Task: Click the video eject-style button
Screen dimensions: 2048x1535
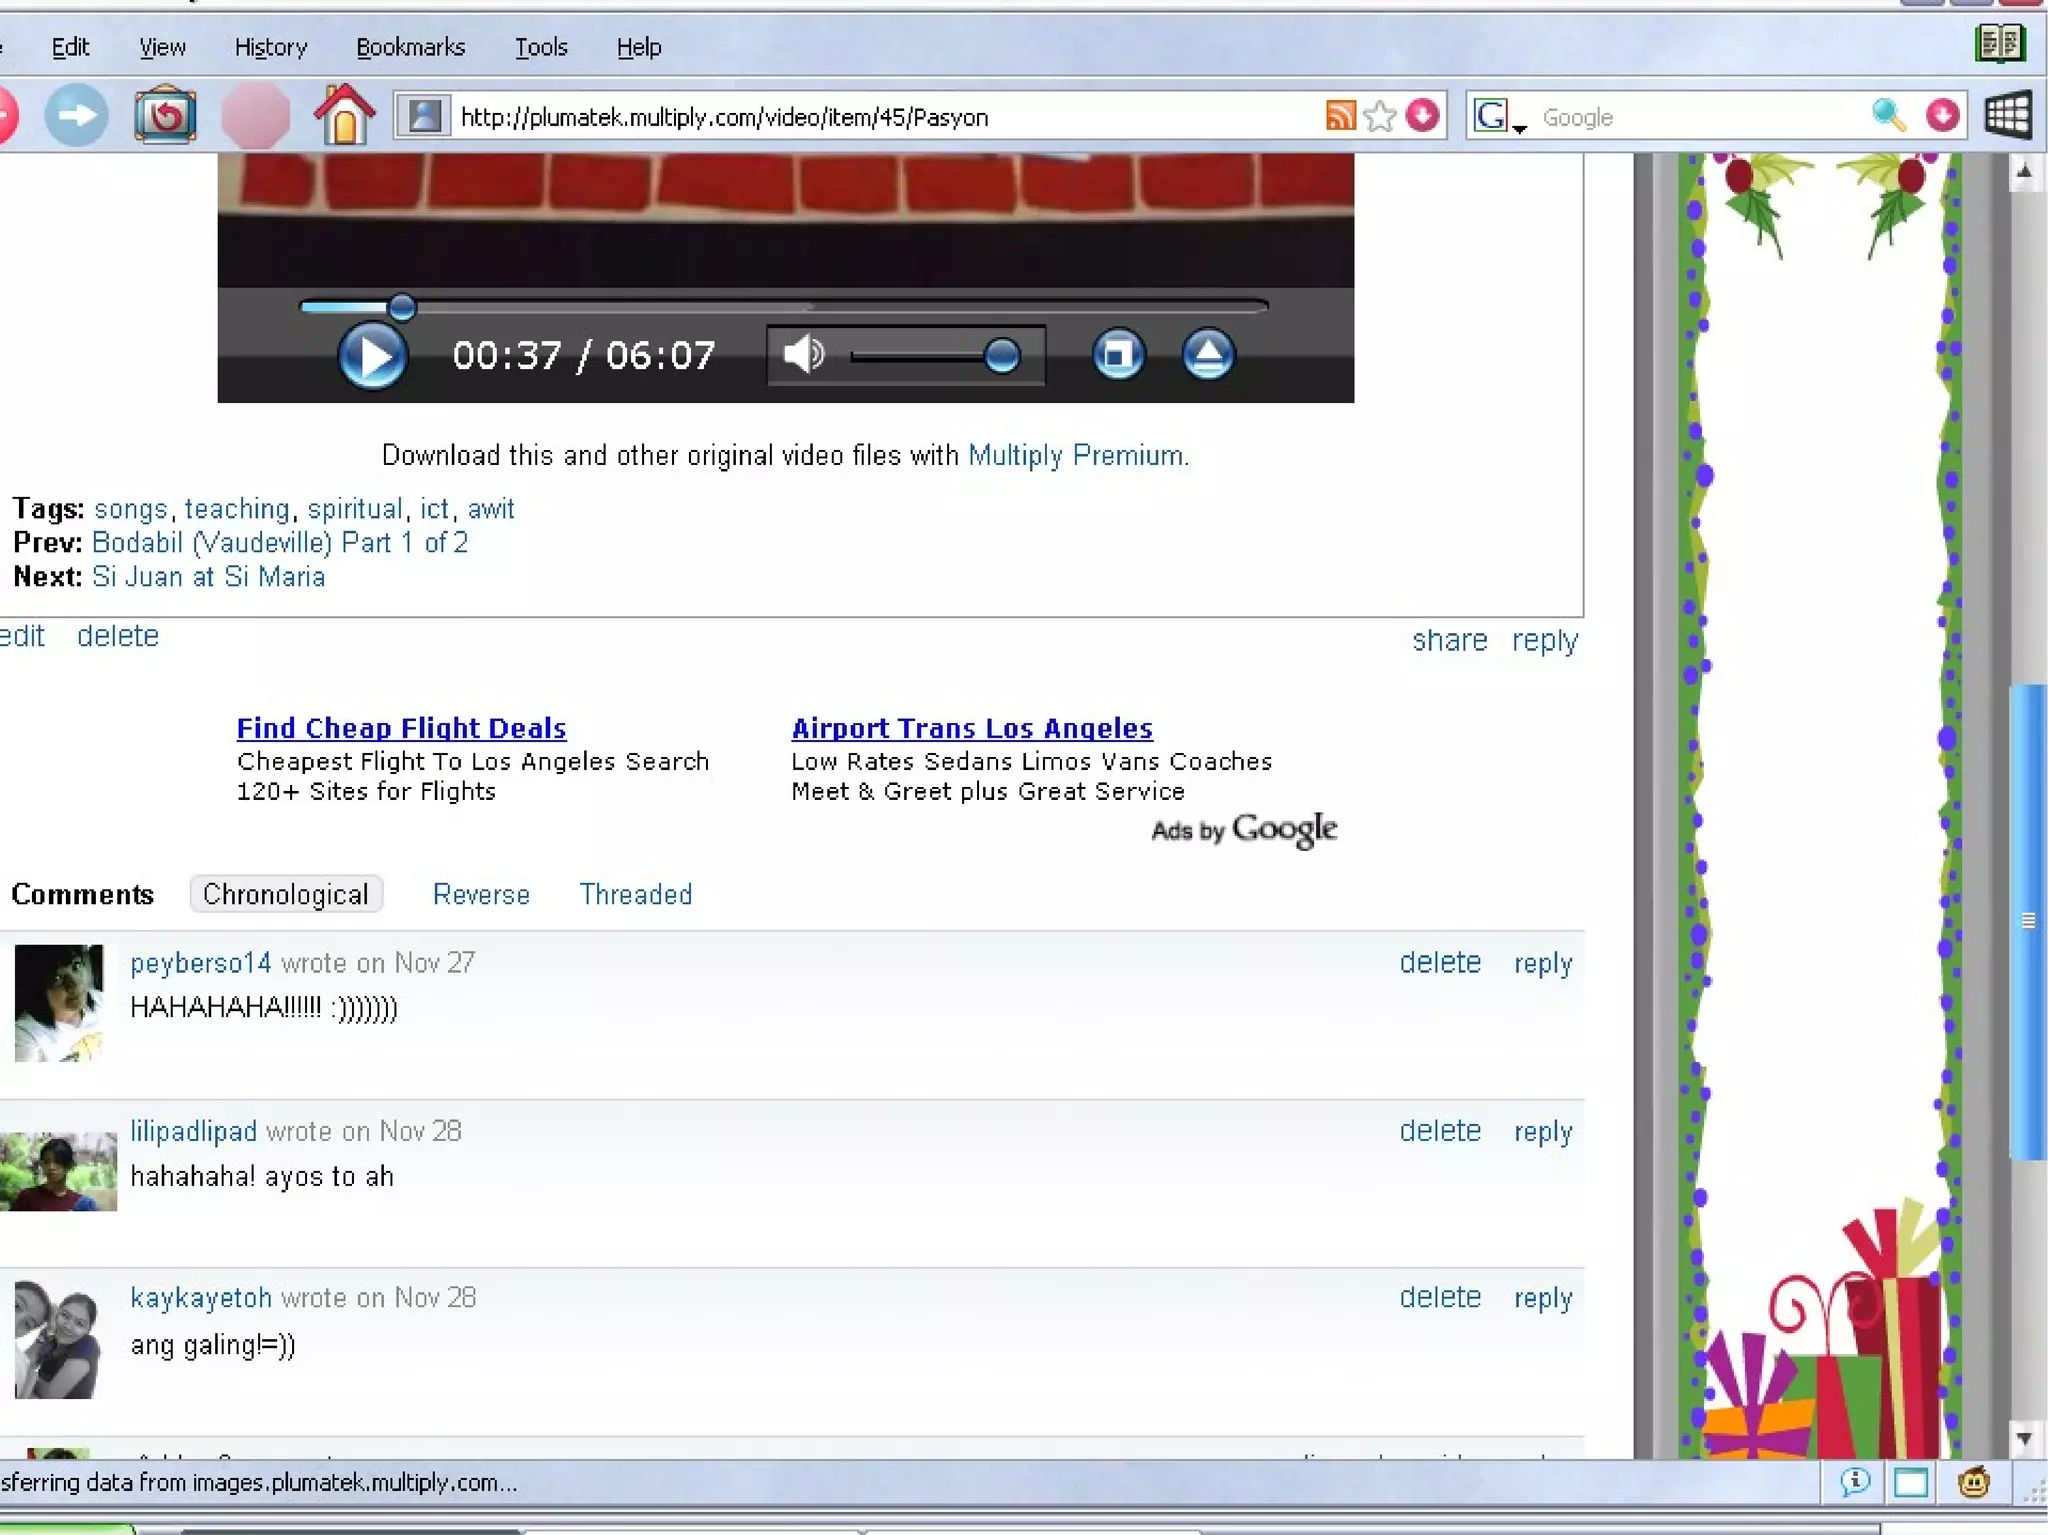Action: click(1208, 354)
